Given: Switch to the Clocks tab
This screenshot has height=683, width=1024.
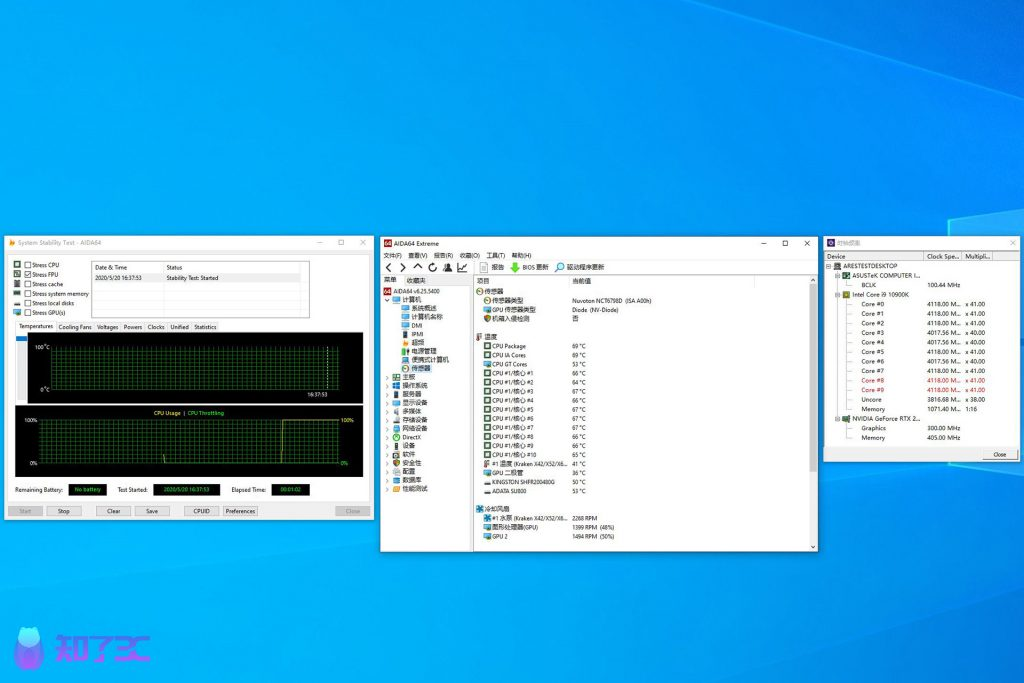Looking at the screenshot, I should pyautogui.click(x=156, y=327).
